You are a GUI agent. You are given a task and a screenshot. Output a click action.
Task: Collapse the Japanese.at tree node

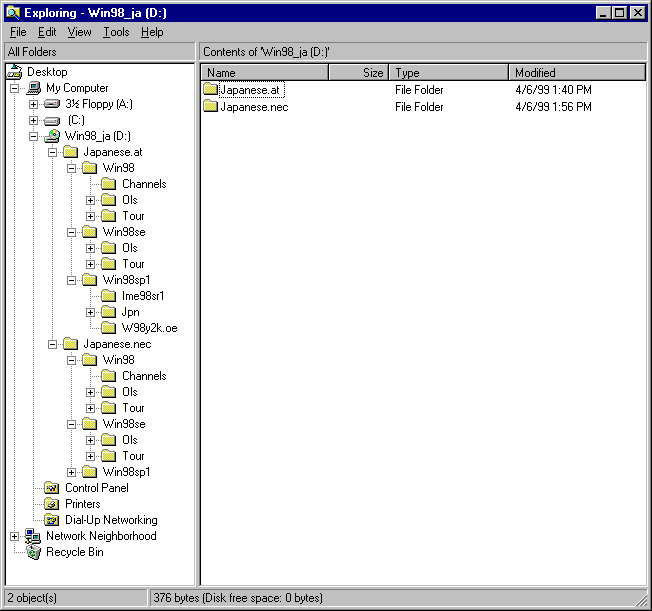[52, 152]
